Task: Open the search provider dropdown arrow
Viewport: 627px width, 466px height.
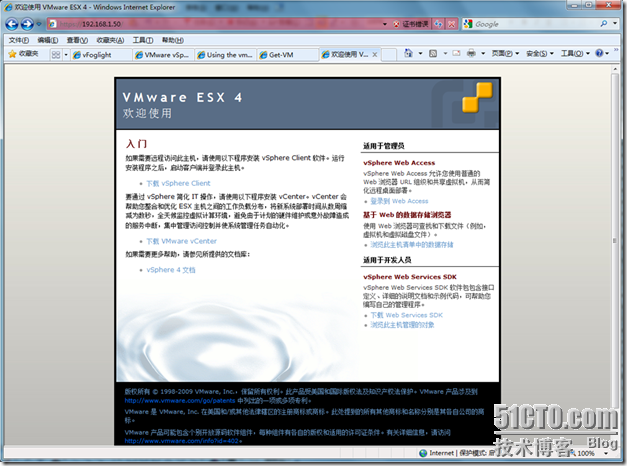Action: click(615, 24)
